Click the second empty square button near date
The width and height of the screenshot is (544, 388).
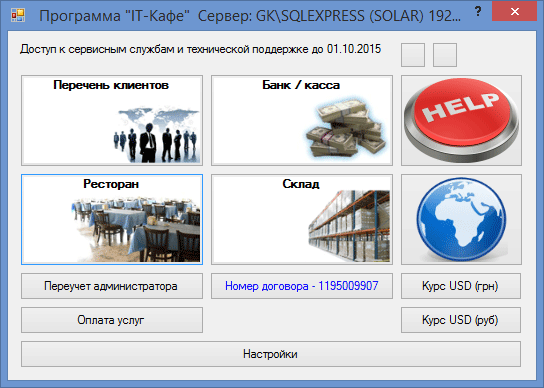(x=445, y=55)
